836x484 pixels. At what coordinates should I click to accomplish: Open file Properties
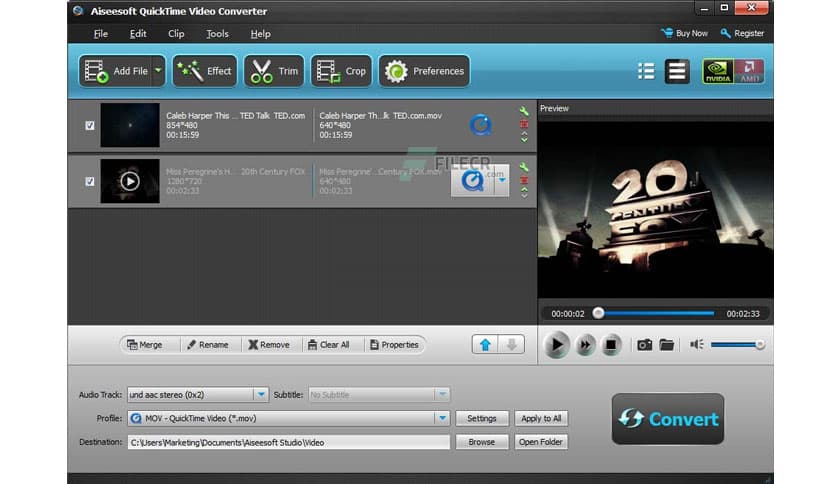click(x=395, y=345)
